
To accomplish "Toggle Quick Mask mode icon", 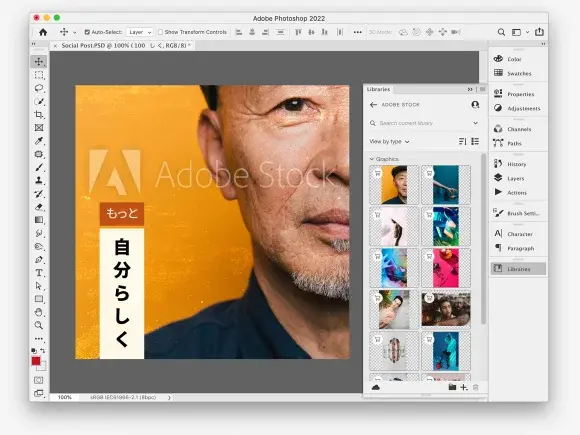I will [x=38, y=380].
